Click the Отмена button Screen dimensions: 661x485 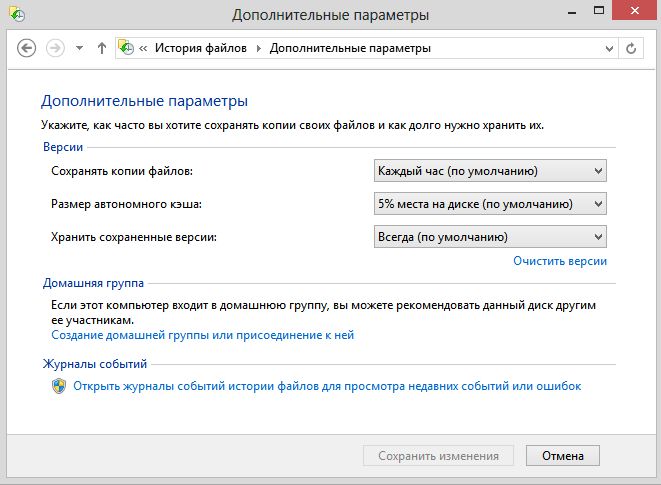tap(562, 456)
